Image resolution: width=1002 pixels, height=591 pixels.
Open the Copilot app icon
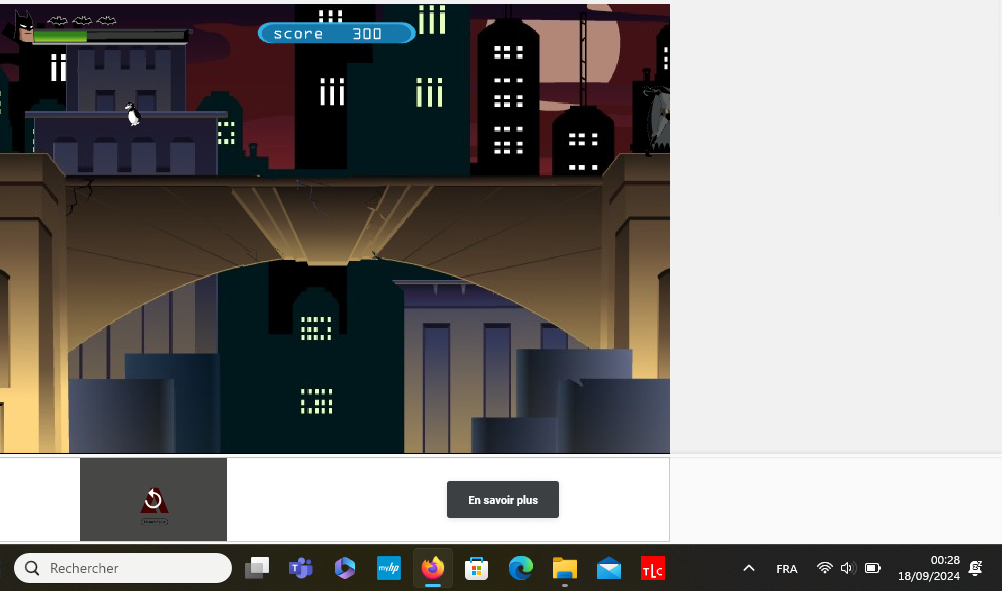coord(345,568)
